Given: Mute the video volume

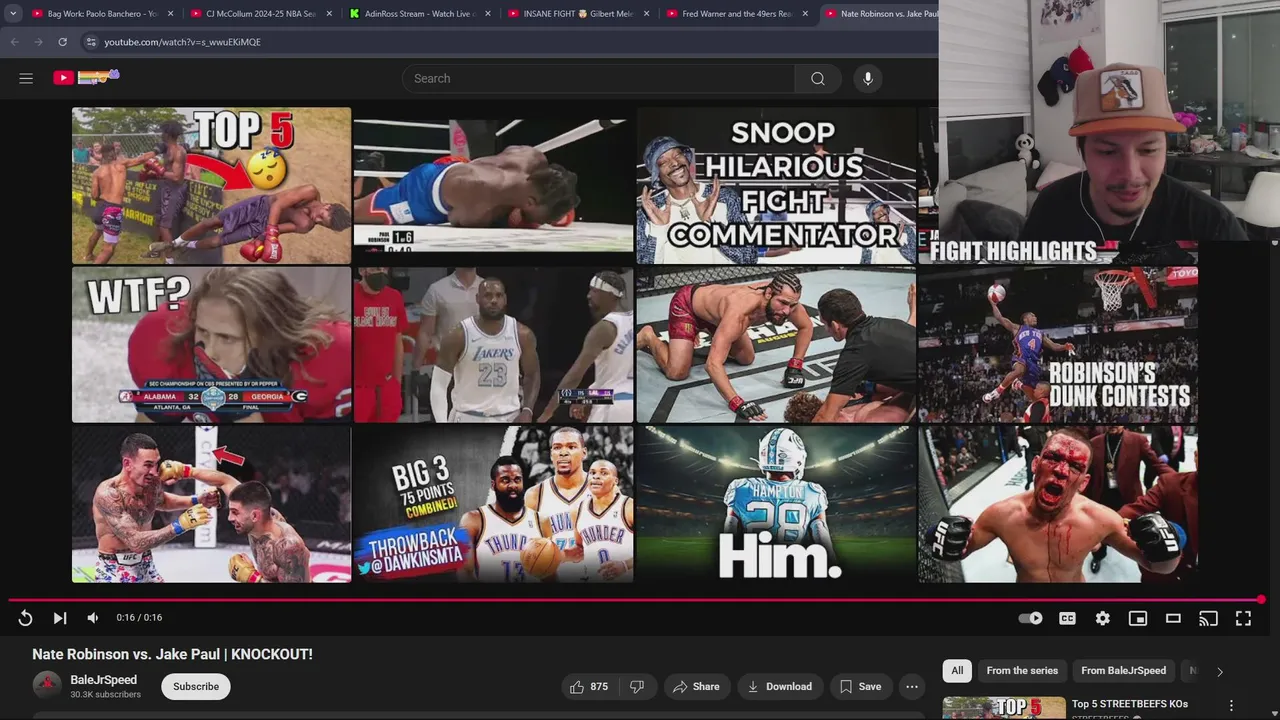Looking at the screenshot, I should tap(93, 618).
